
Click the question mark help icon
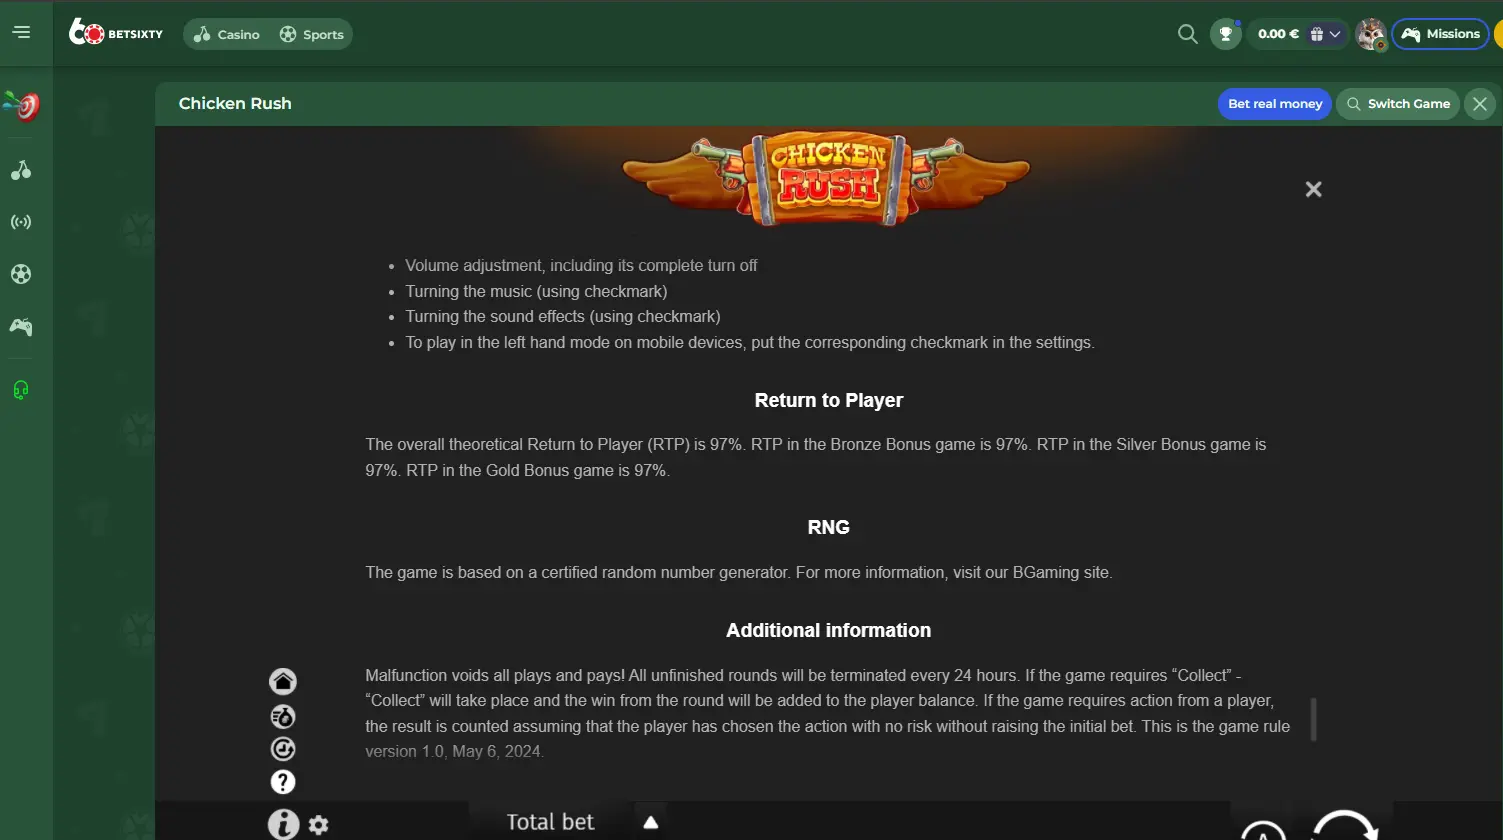[x=283, y=782]
